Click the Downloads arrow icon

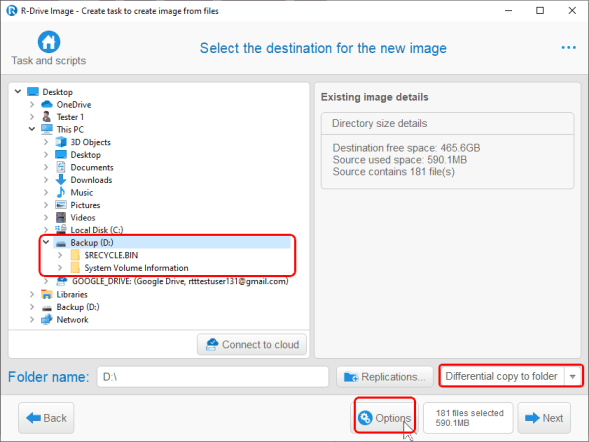[60, 180]
